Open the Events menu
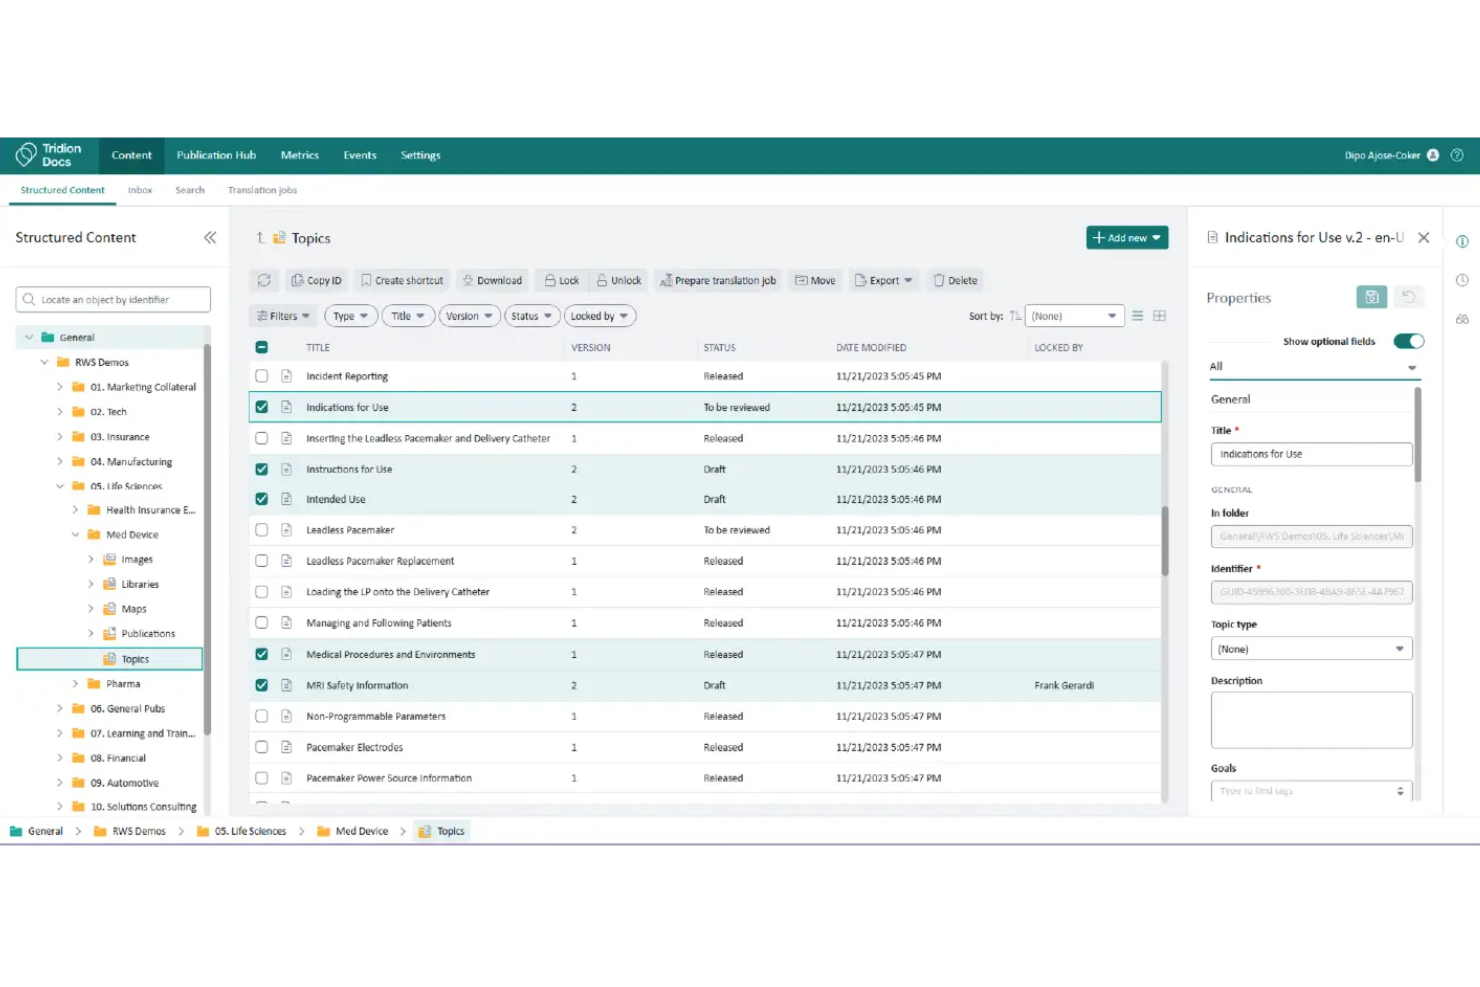This screenshot has height=987, width=1480. [360, 155]
